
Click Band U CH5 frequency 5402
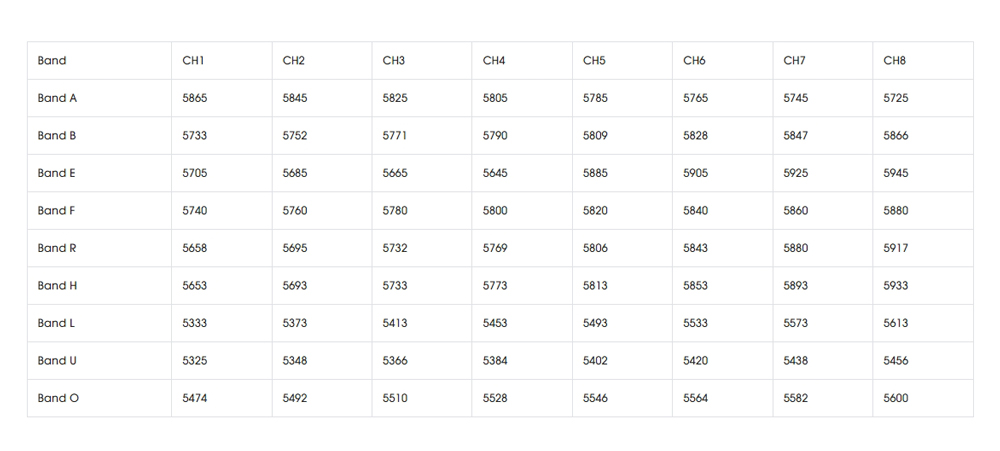coord(595,361)
